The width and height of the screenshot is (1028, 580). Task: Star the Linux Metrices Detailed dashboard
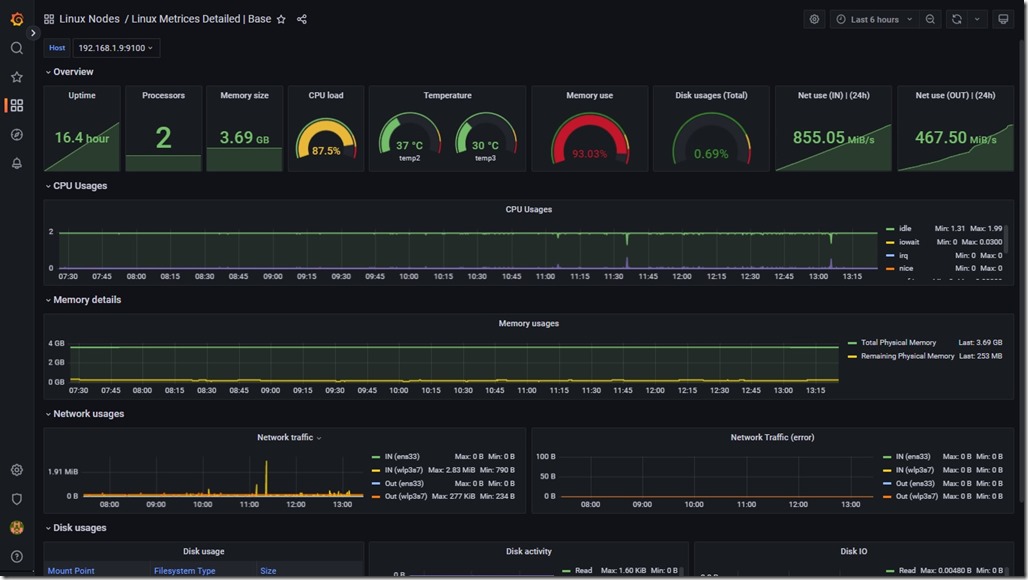pos(281,18)
